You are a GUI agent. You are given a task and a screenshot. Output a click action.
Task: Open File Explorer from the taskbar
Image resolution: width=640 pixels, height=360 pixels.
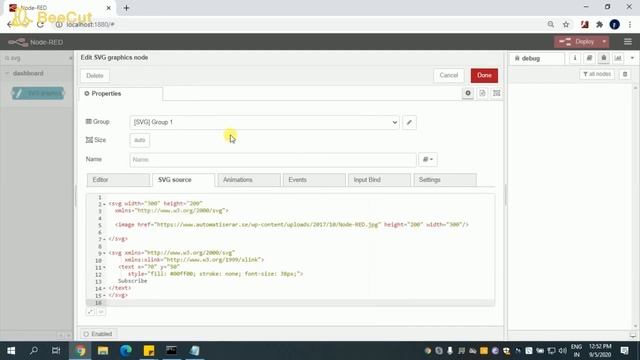click(x=103, y=351)
